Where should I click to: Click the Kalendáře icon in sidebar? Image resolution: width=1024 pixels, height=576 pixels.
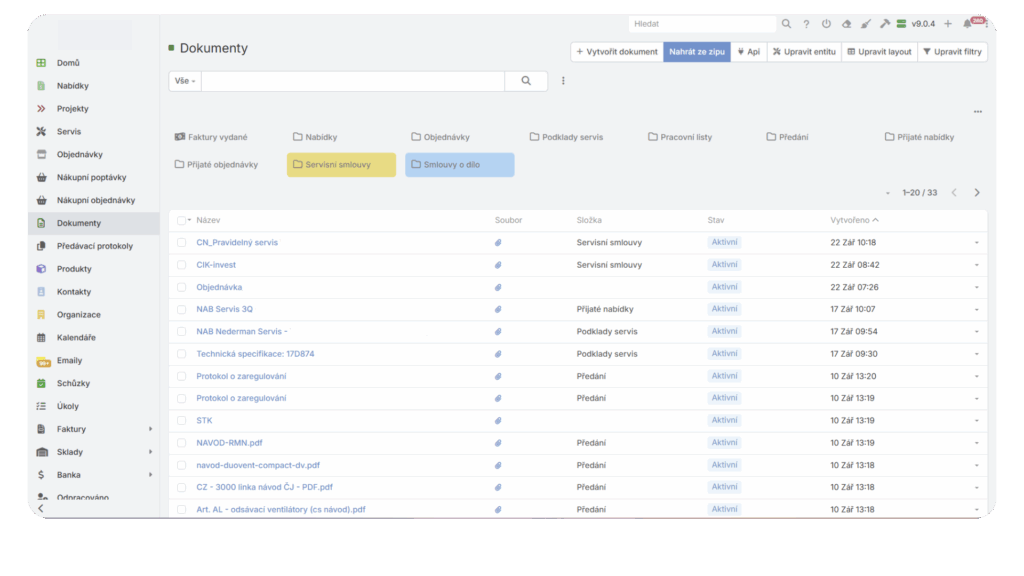41,338
